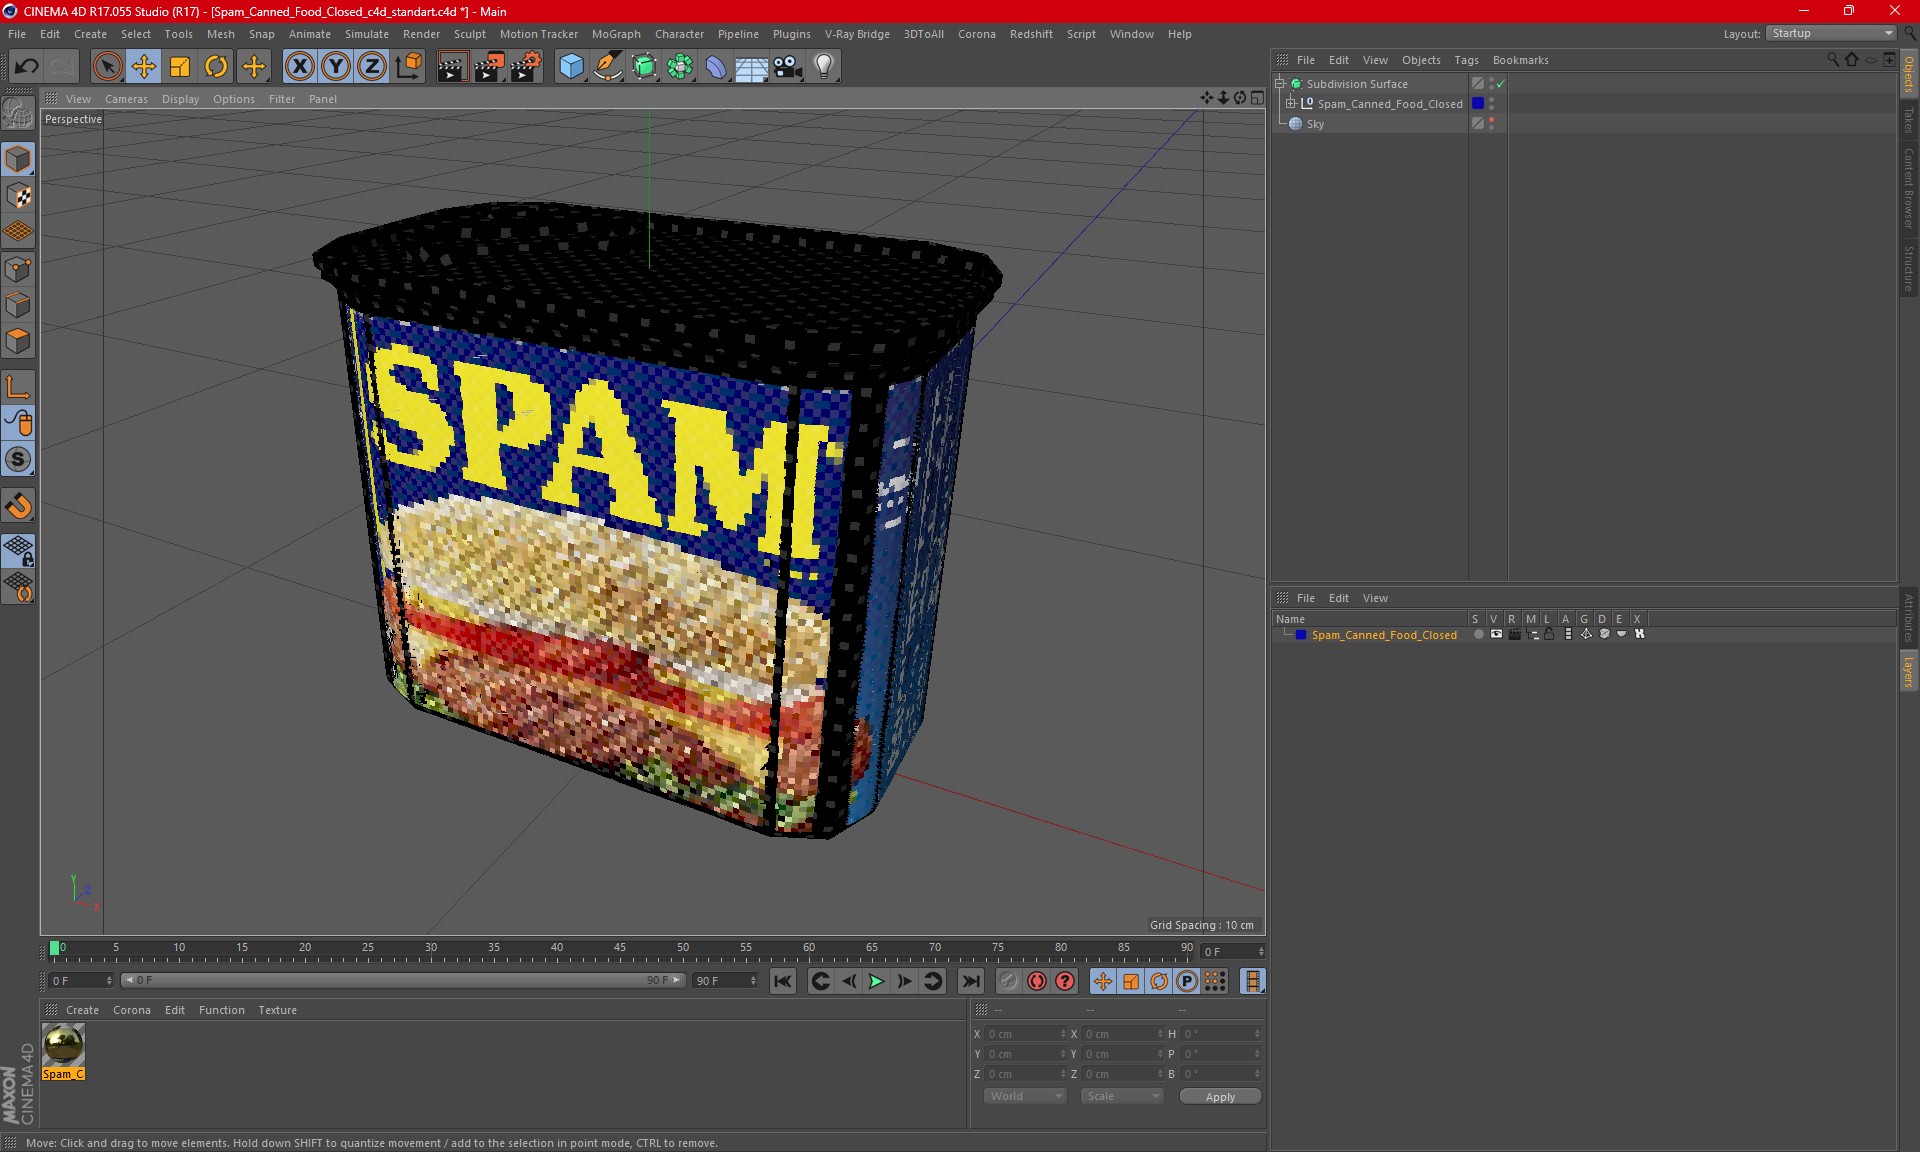The image size is (1920, 1152).
Task: Select the Move tool
Action: coord(144,67)
